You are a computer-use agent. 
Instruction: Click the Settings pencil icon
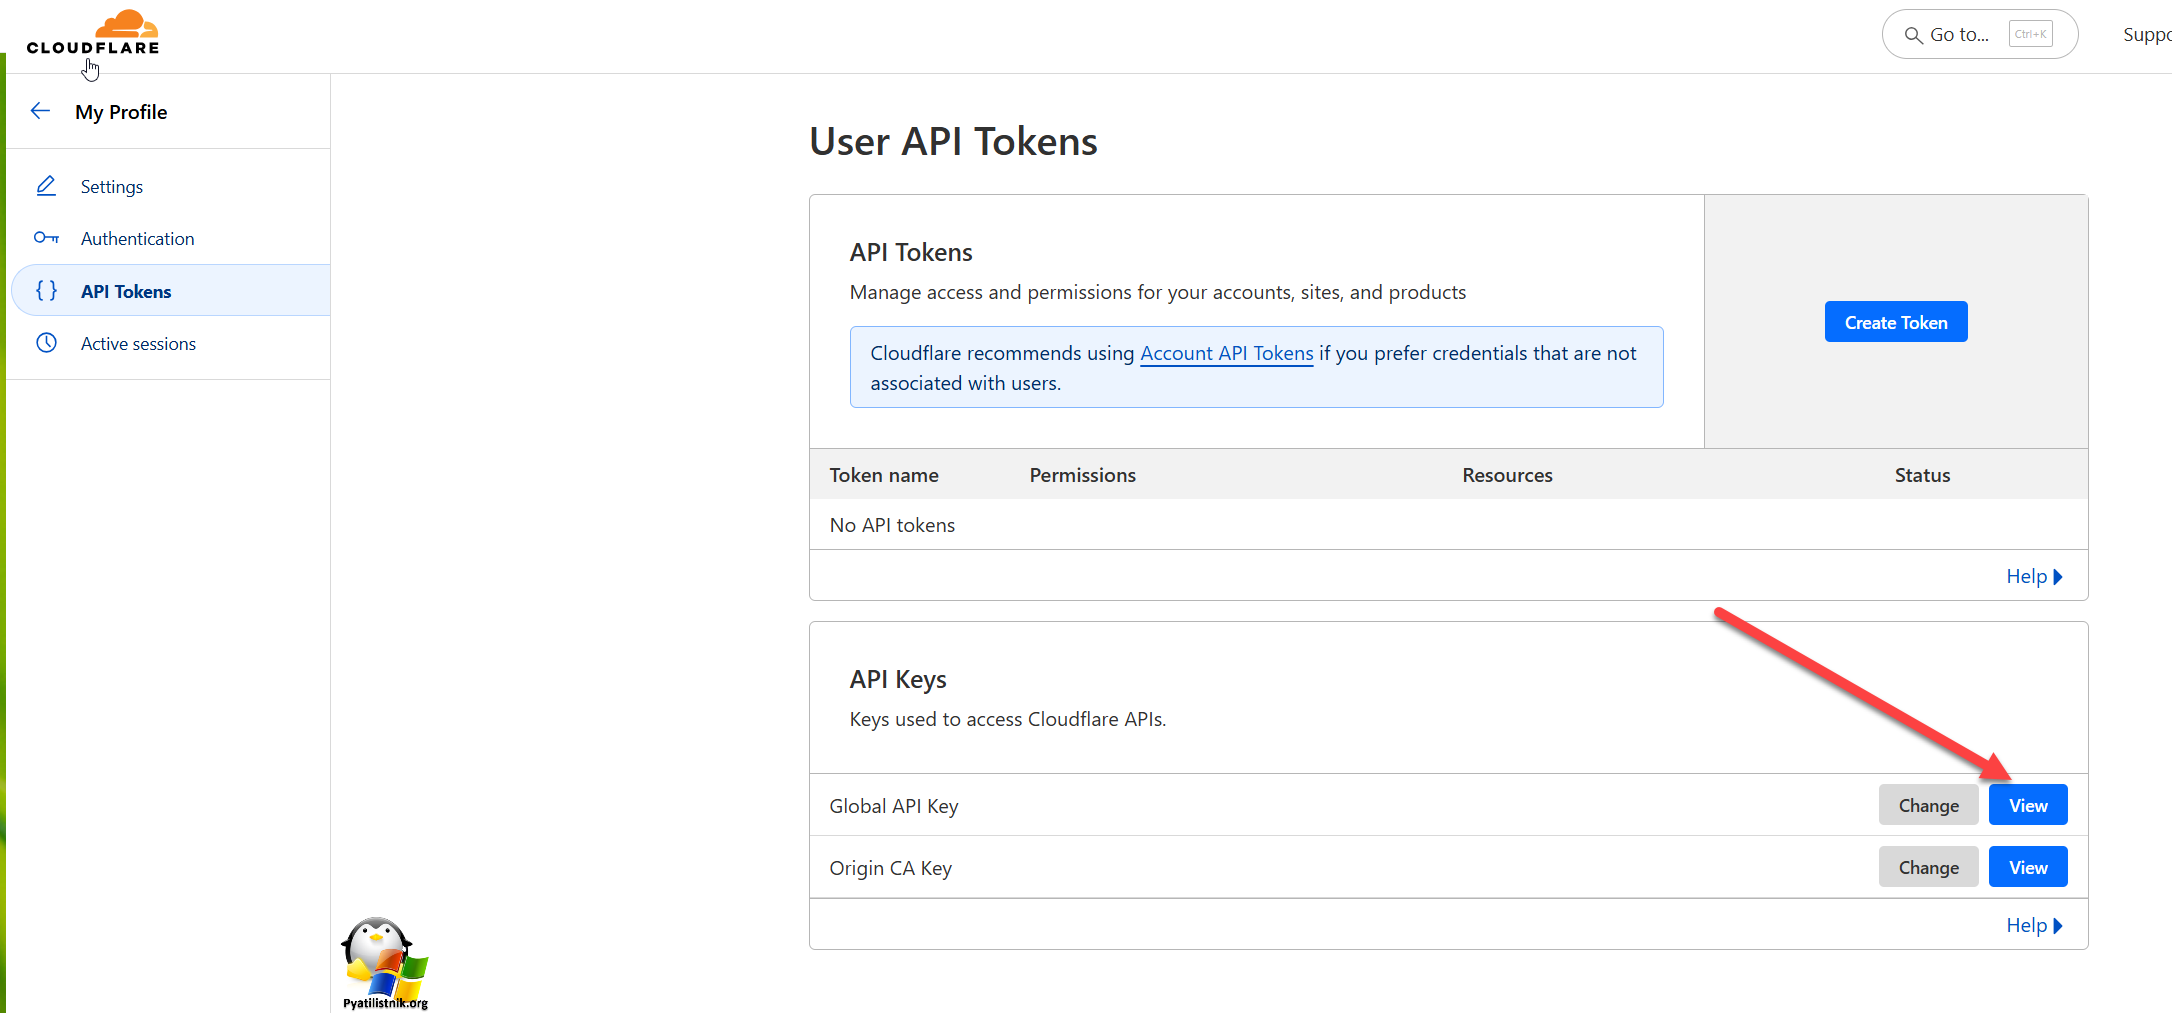click(46, 186)
